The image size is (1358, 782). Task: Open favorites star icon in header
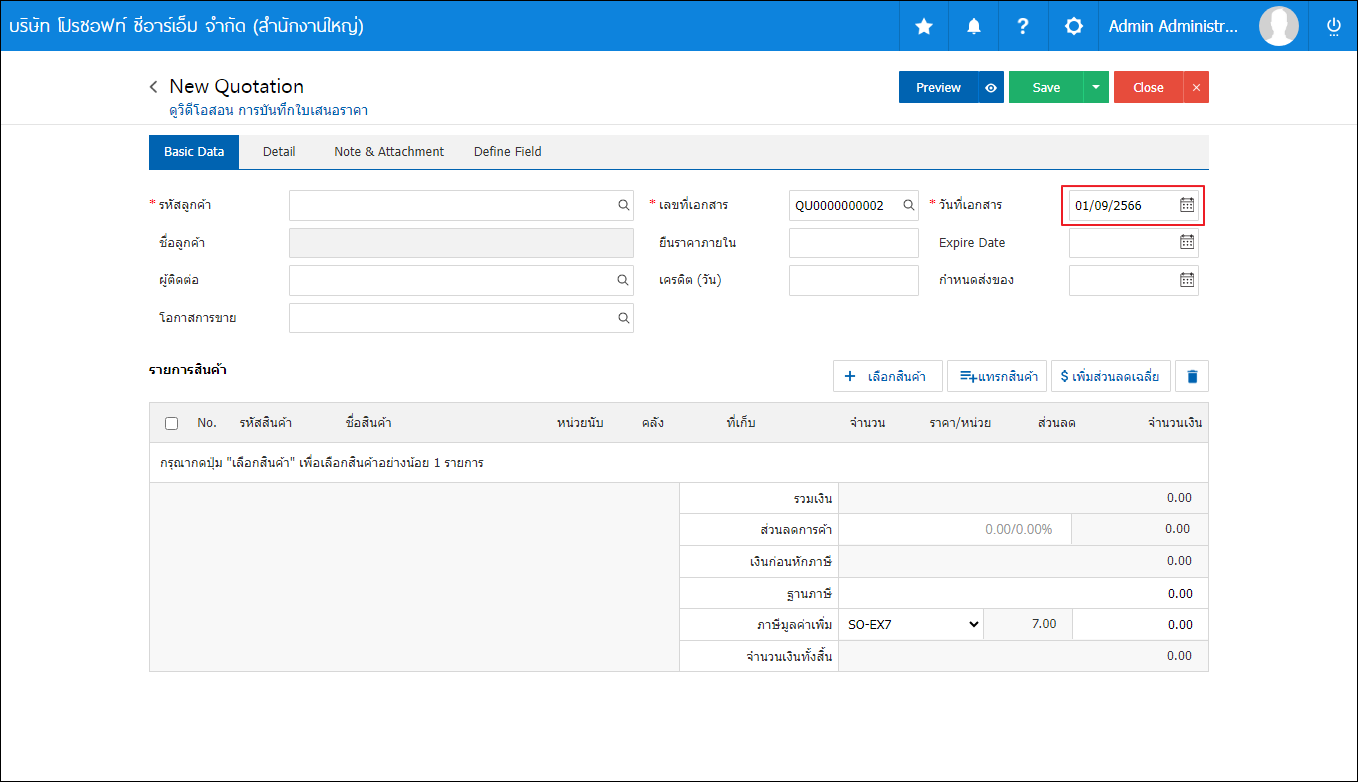tap(924, 27)
